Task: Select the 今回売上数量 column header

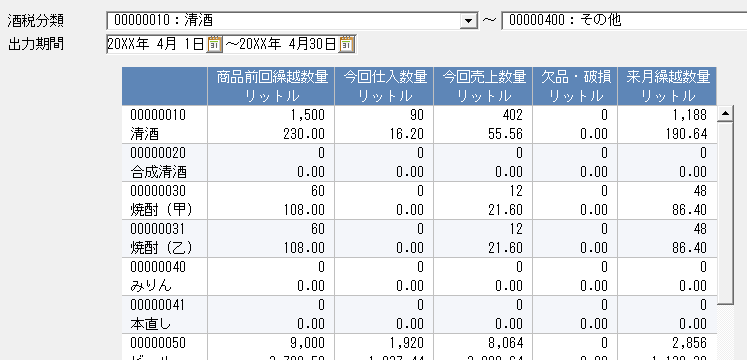Action: point(483,86)
